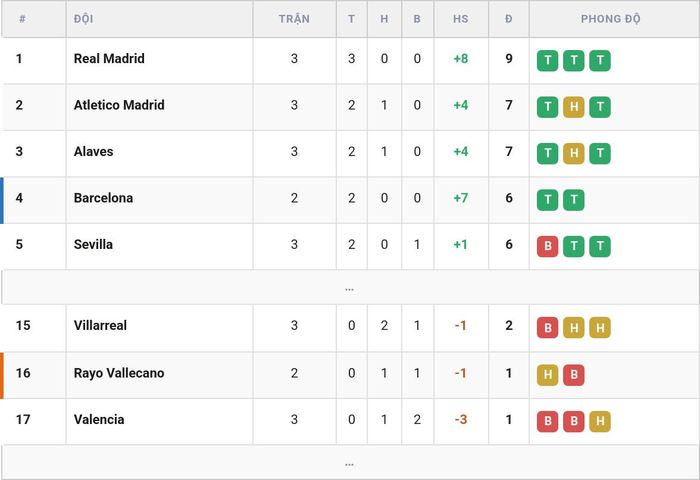This screenshot has width=700, height=480.
Task: Click Sevilla's red B form badge
Action: tap(547, 246)
